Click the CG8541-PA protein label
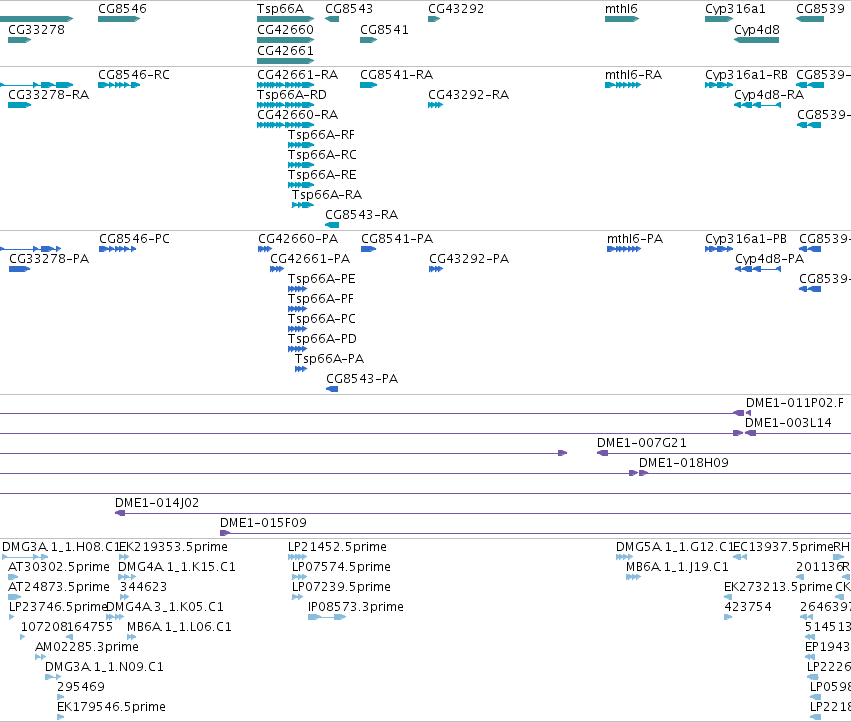 (397, 239)
